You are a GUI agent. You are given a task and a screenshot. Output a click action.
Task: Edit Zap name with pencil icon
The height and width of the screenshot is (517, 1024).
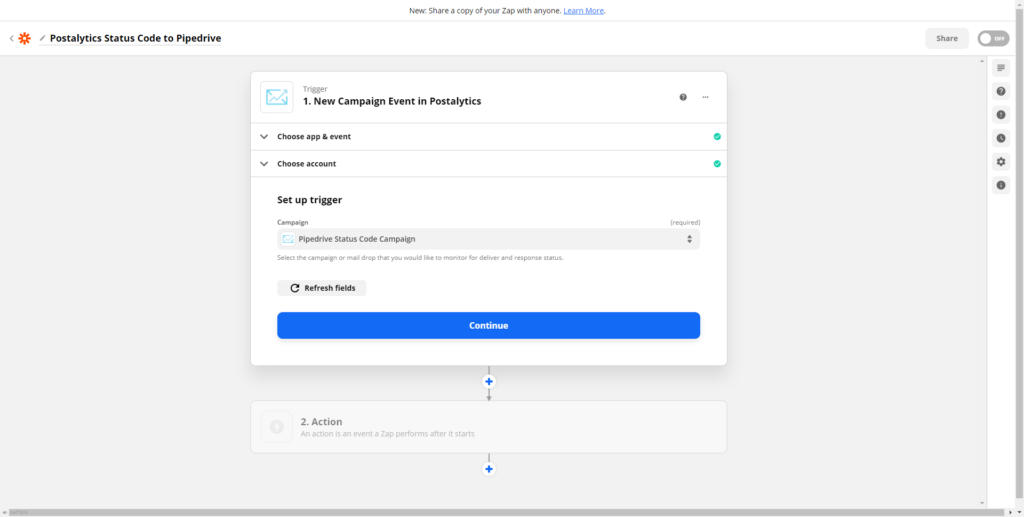[x=42, y=39]
